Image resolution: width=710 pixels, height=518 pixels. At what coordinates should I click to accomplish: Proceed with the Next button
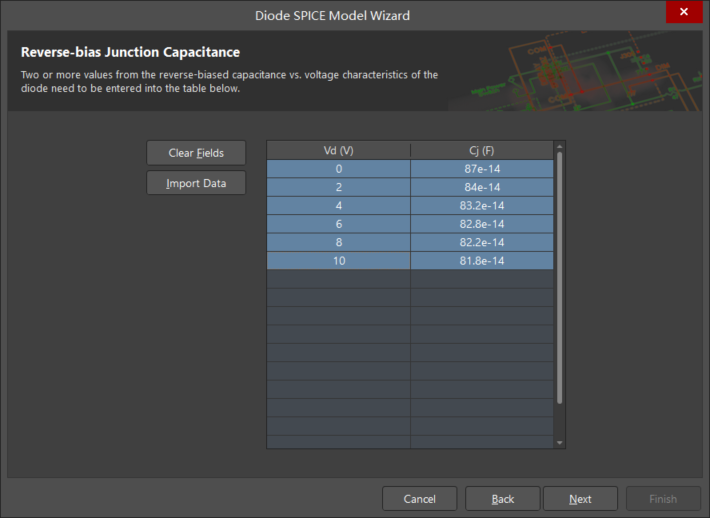[580, 499]
